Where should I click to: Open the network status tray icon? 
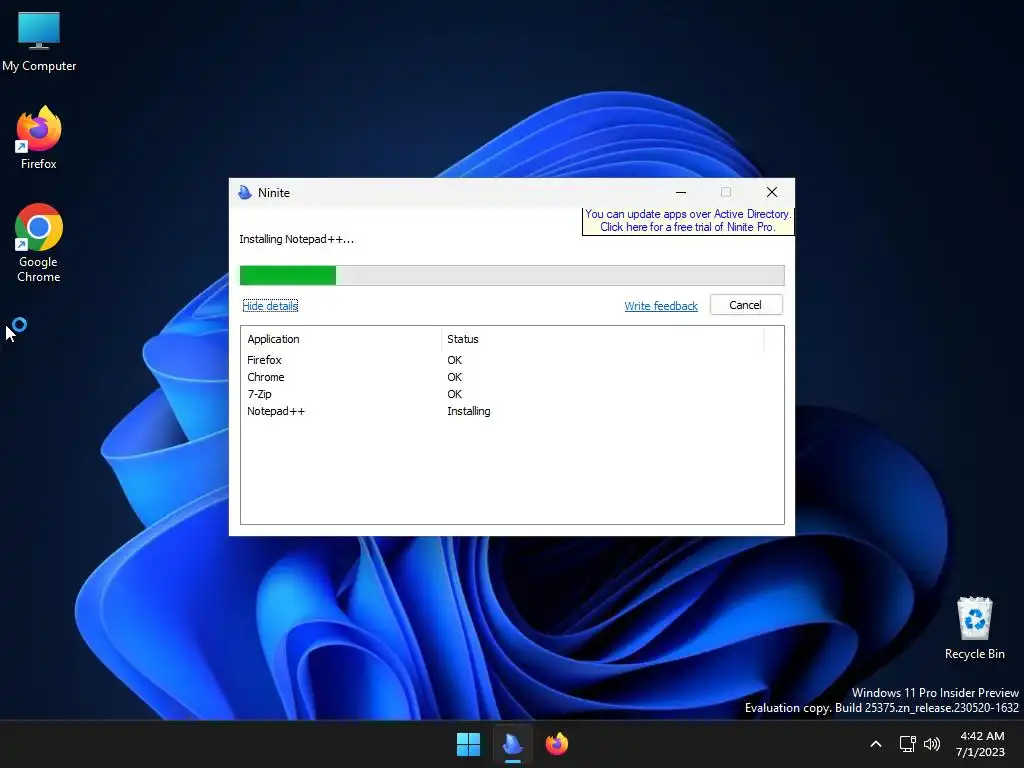[907, 744]
